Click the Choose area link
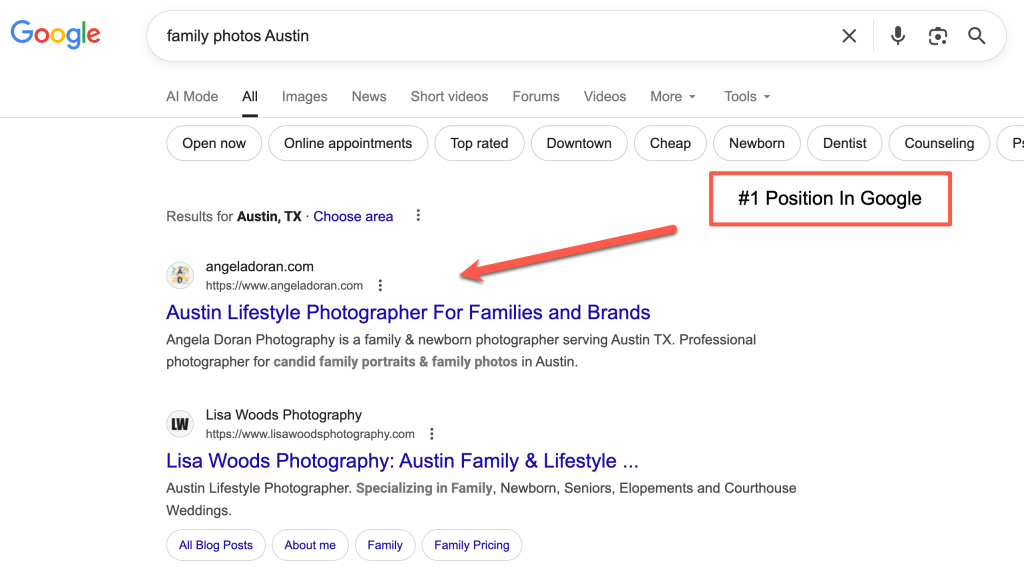The width and height of the screenshot is (1024, 568). (353, 216)
